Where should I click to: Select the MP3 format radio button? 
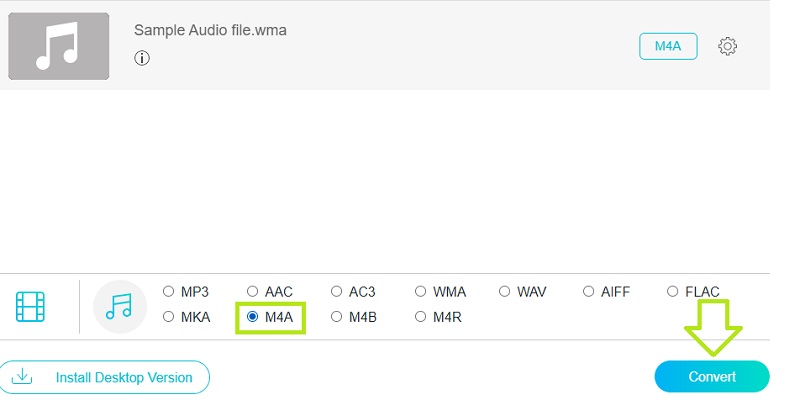tap(168, 292)
